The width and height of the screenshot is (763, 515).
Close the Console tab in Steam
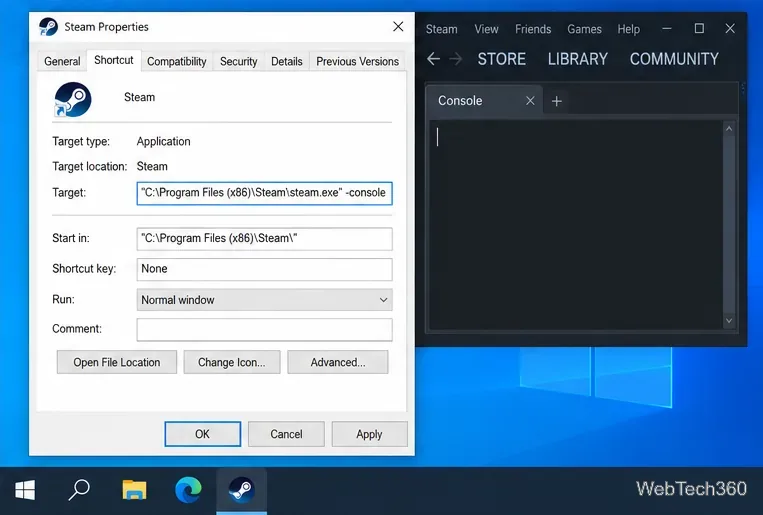pyautogui.click(x=530, y=101)
